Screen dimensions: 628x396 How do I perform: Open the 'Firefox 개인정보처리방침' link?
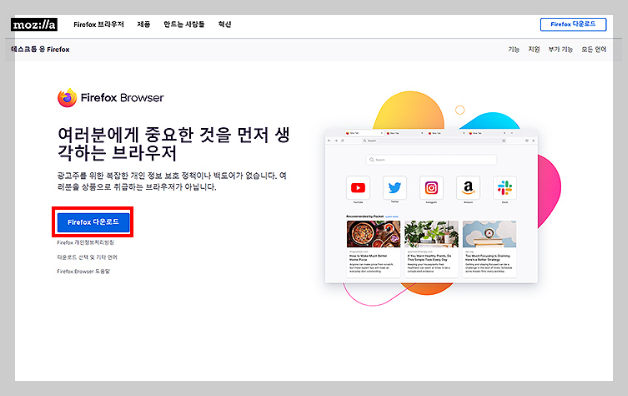(85, 243)
